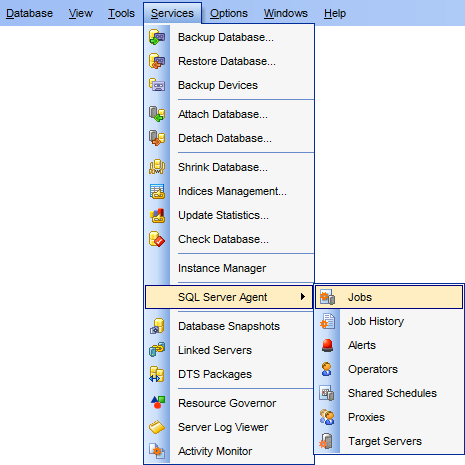Click the Resource Governor shapes icon

tap(157, 403)
